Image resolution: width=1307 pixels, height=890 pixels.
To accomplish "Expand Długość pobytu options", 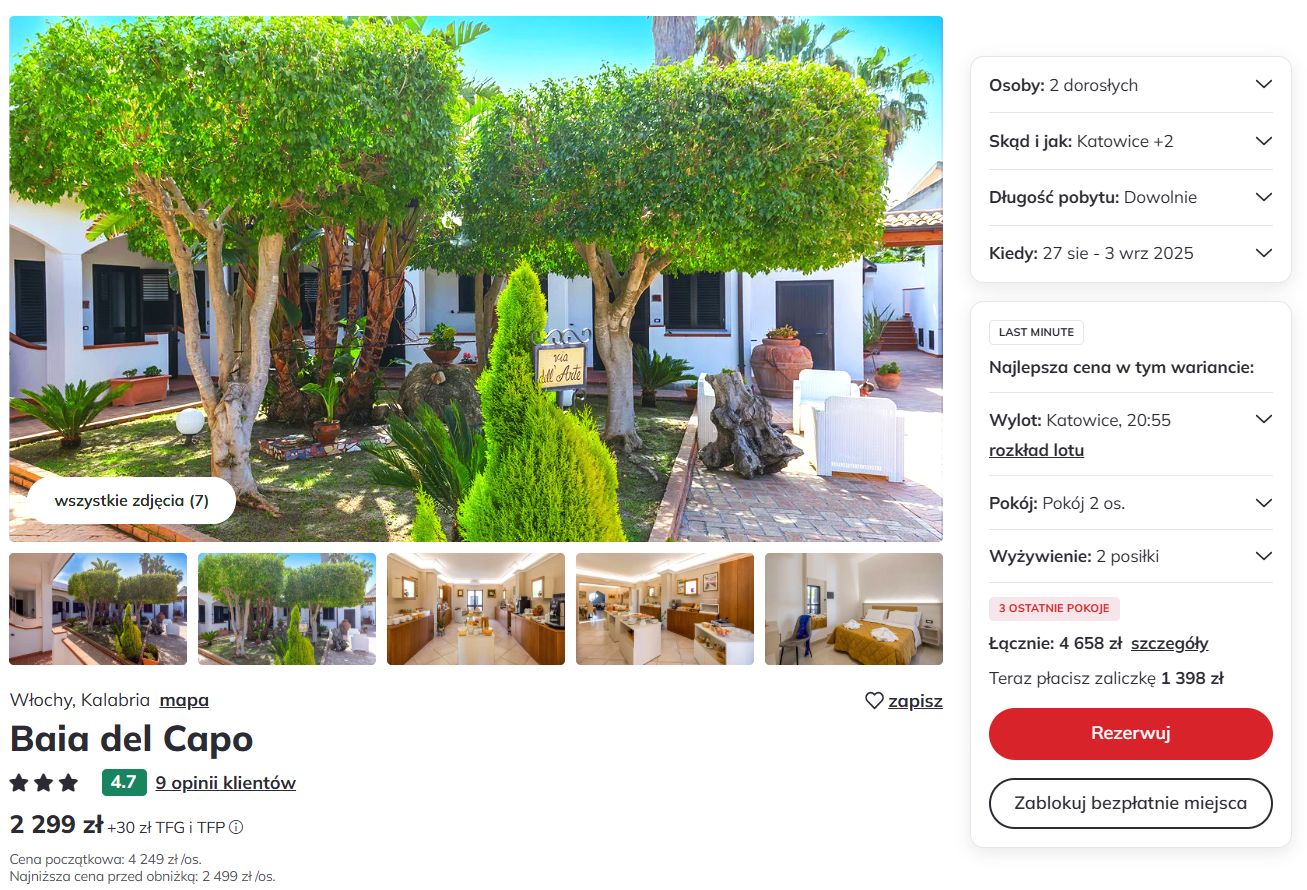I will 1130,197.
